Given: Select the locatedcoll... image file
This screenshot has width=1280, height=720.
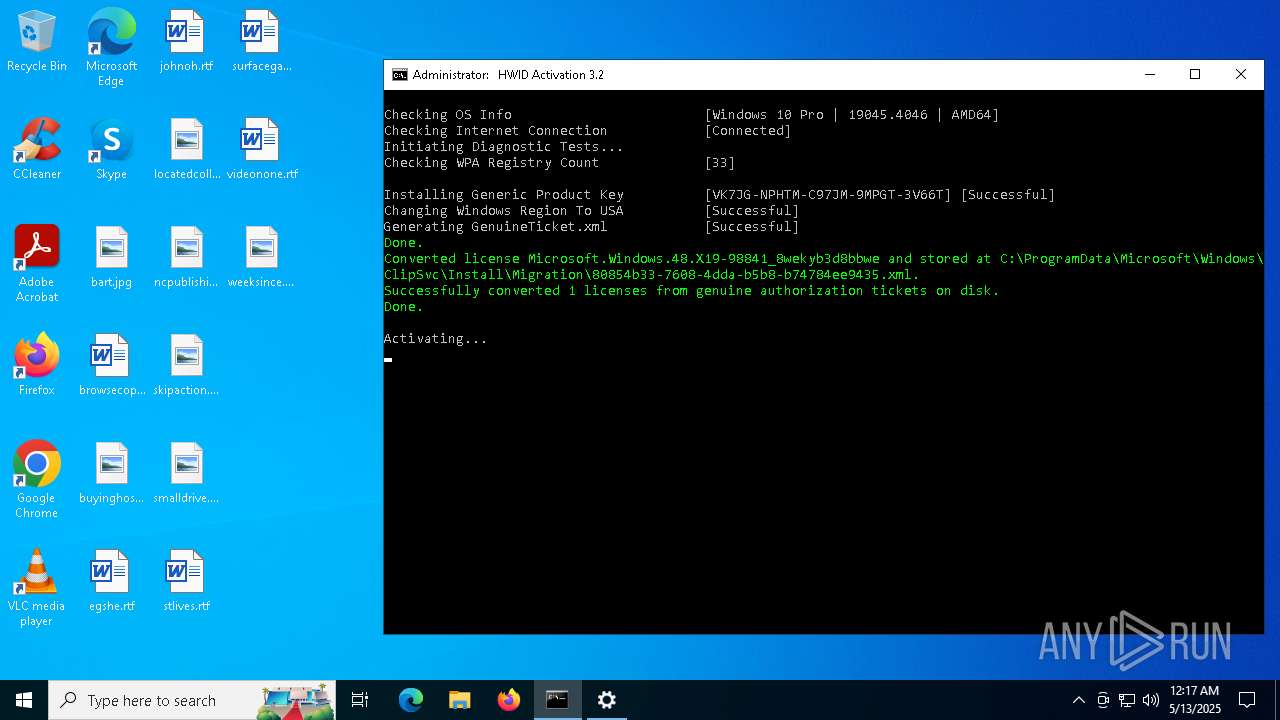Looking at the screenshot, I should point(186,150).
